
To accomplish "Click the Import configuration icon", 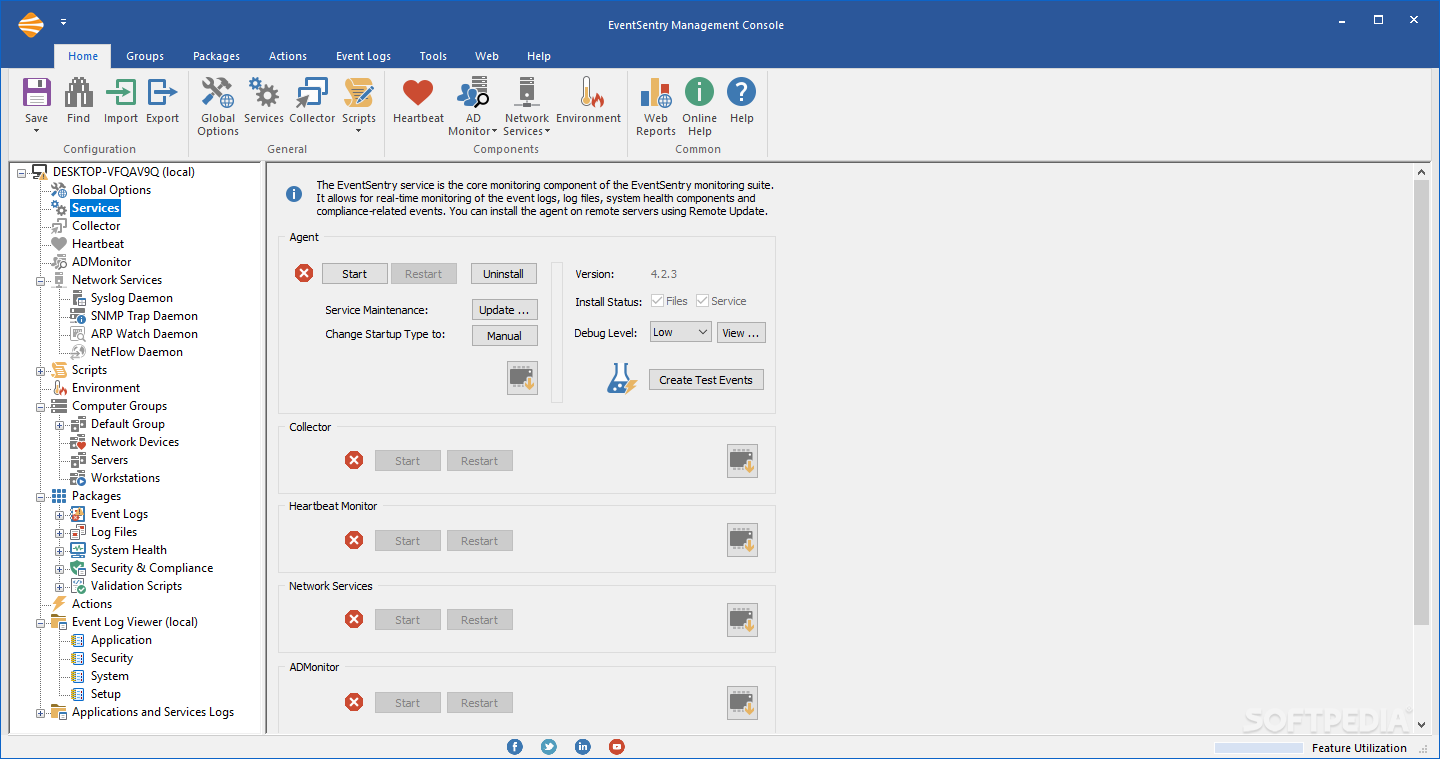I will (x=121, y=93).
